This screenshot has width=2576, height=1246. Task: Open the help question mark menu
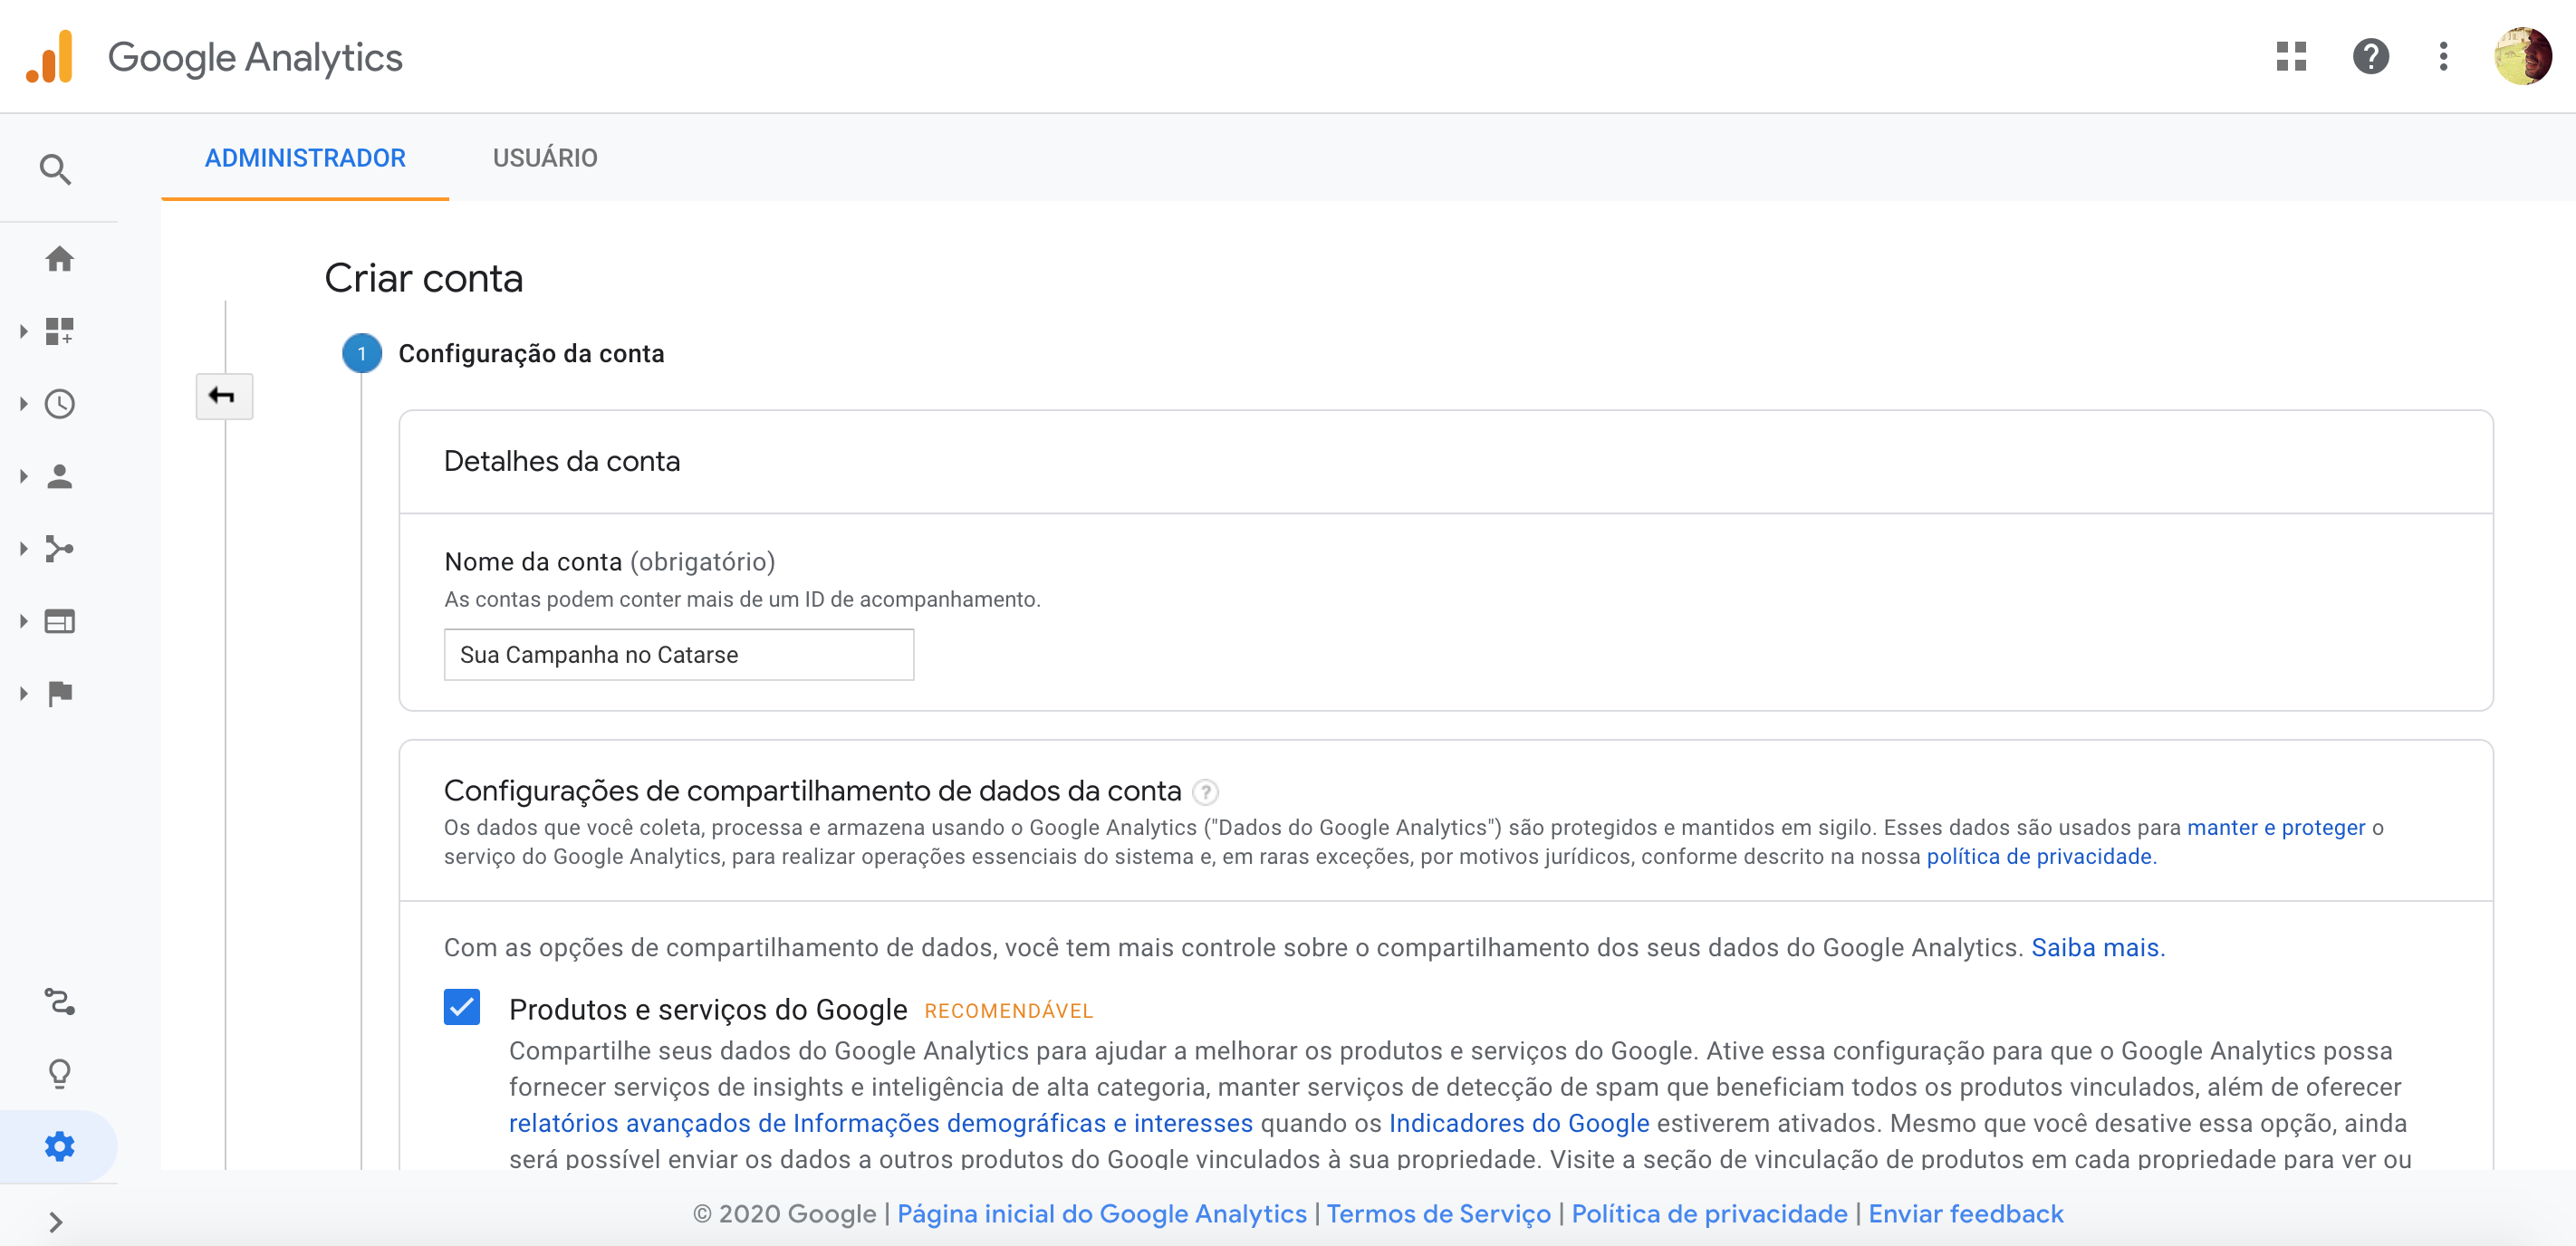[2370, 57]
